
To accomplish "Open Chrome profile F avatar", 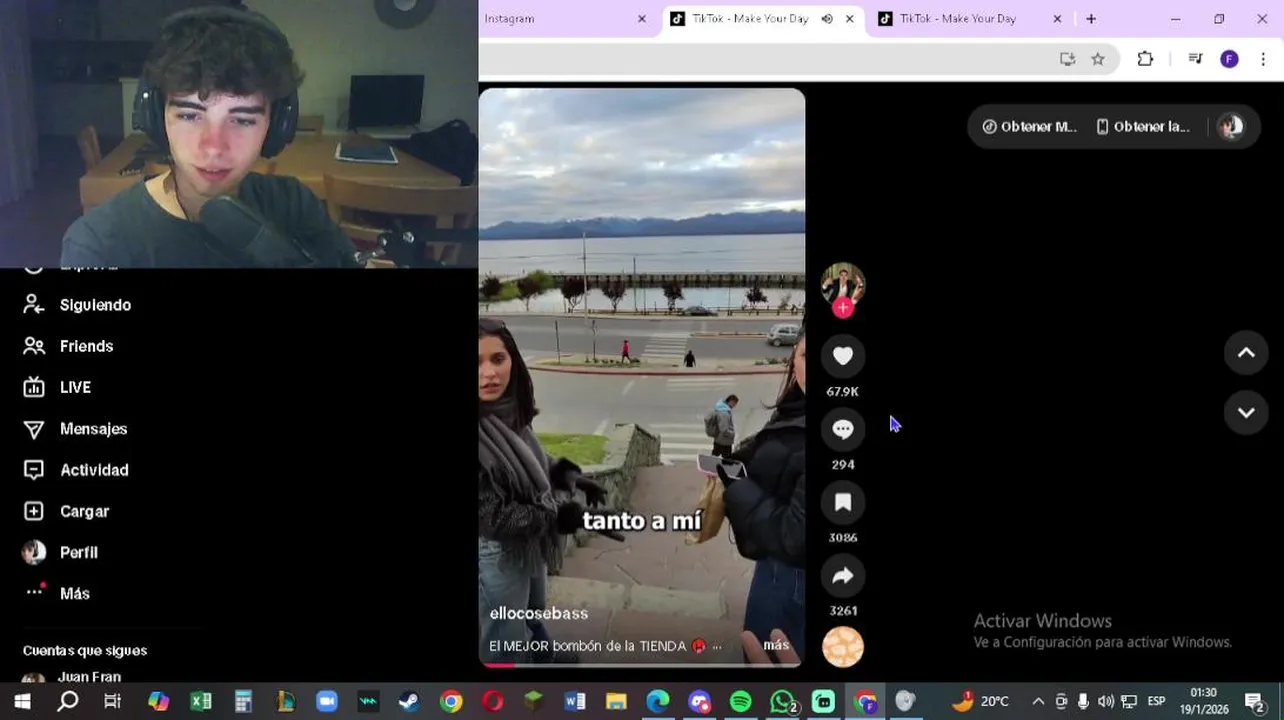I will [1229, 59].
